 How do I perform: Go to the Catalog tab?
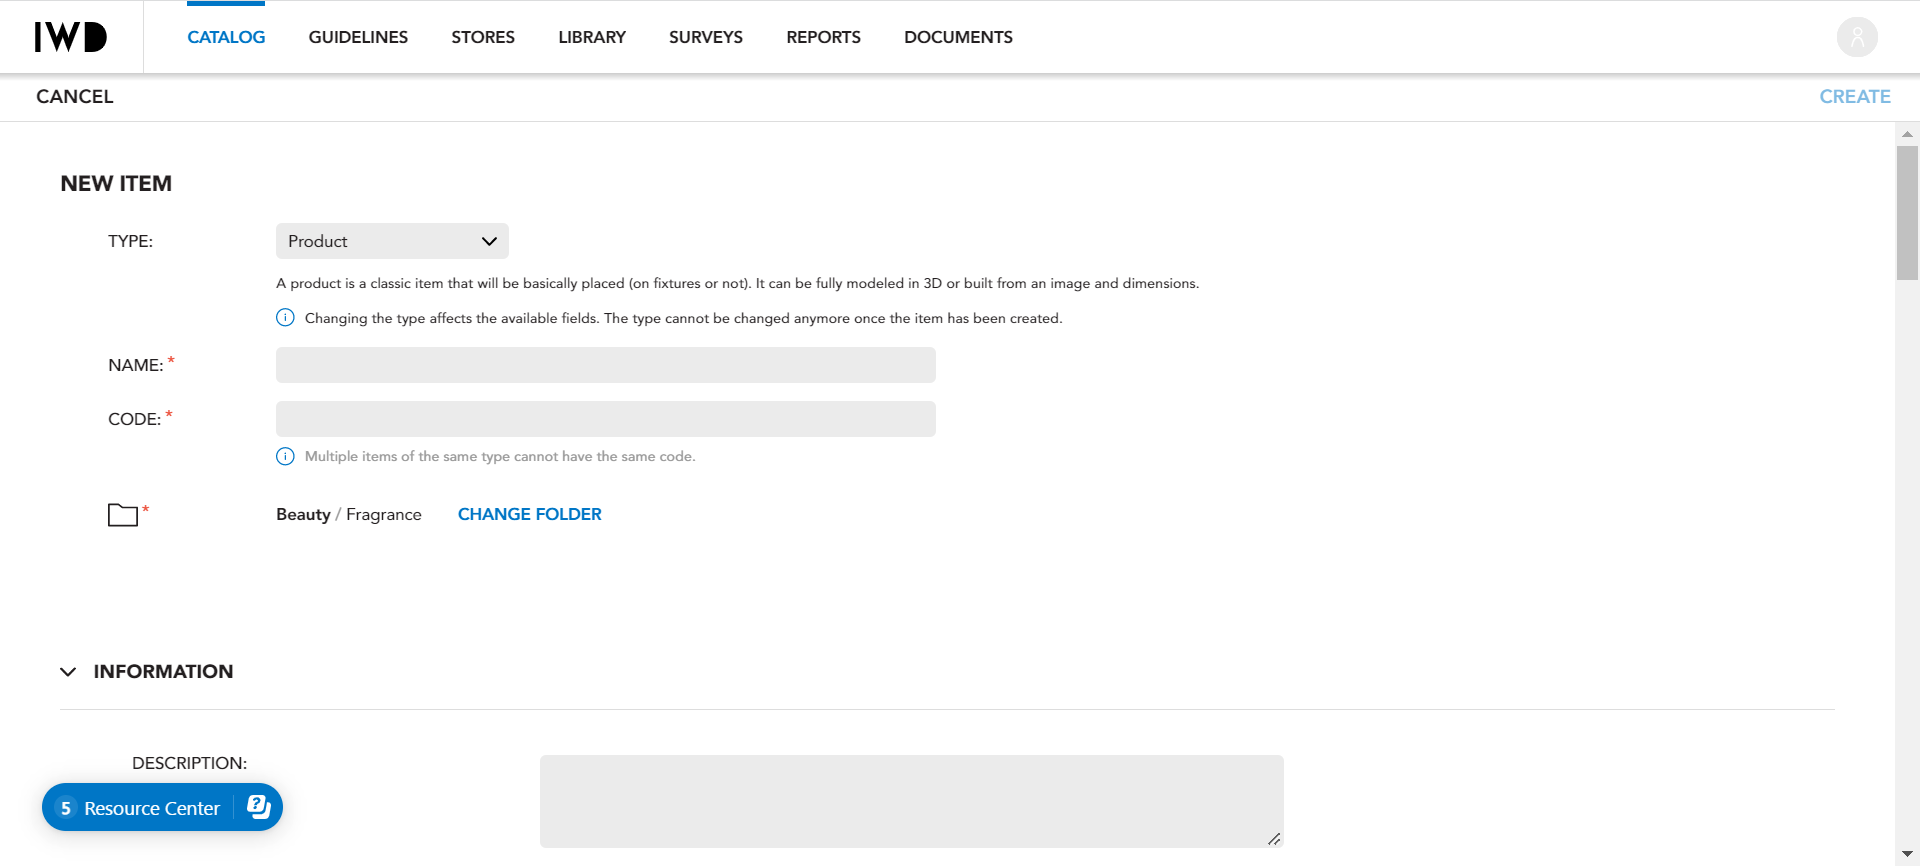tap(226, 37)
